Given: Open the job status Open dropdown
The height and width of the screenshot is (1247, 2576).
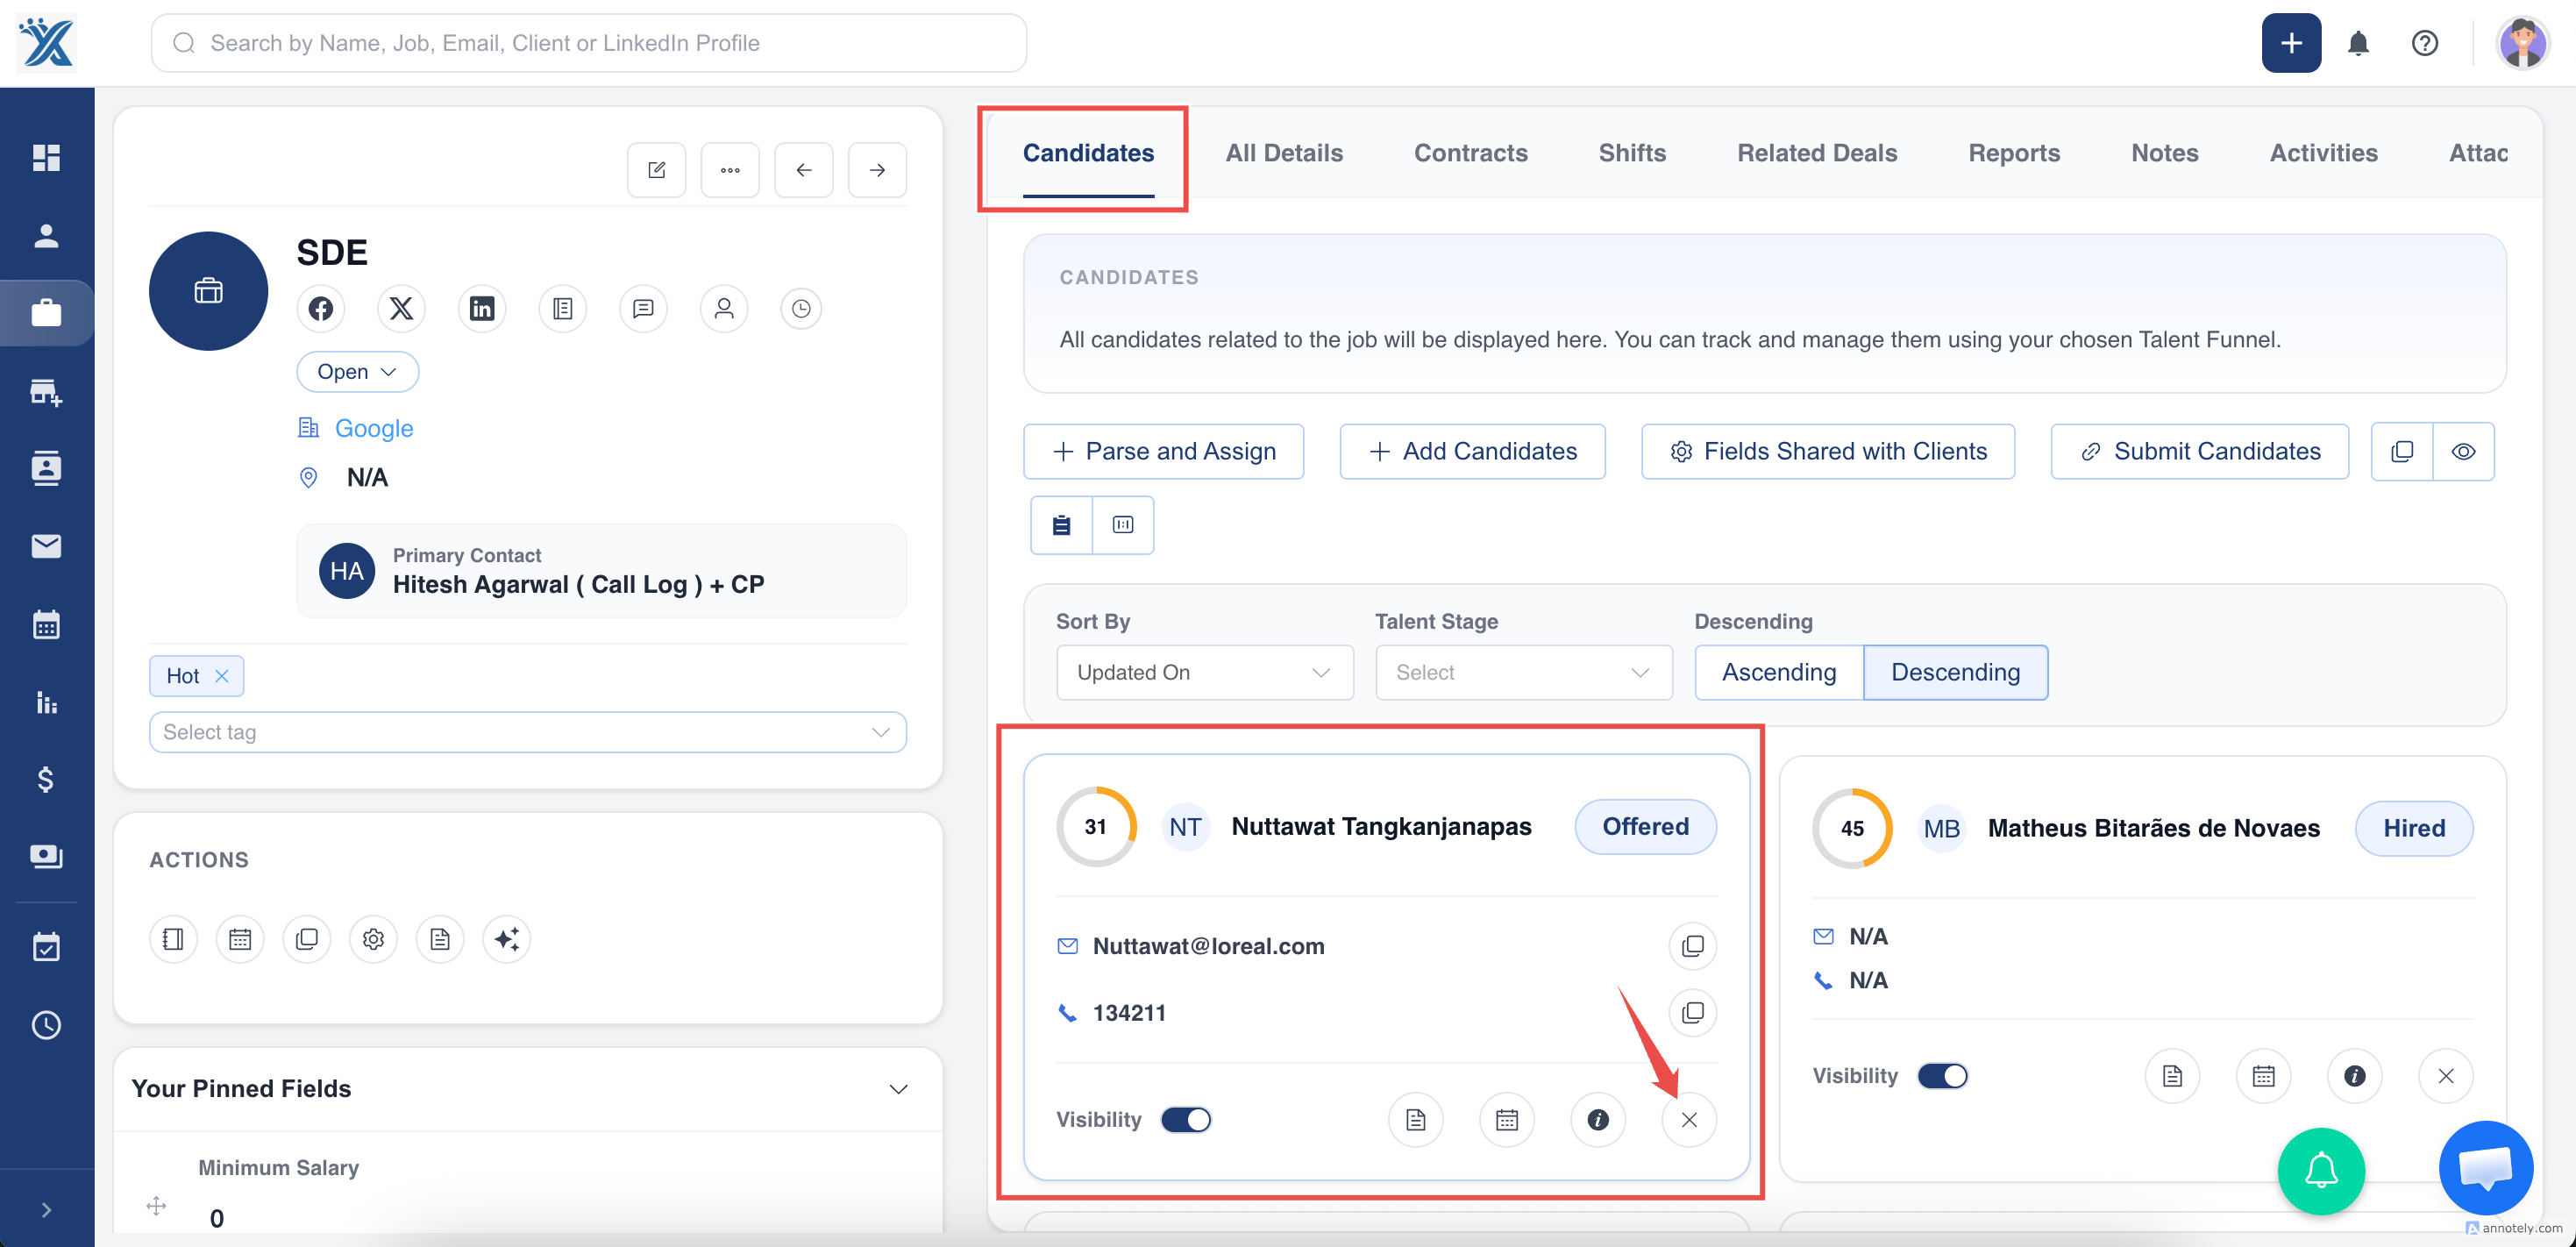Looking at the screenshot, I should (x=357, y=372).
